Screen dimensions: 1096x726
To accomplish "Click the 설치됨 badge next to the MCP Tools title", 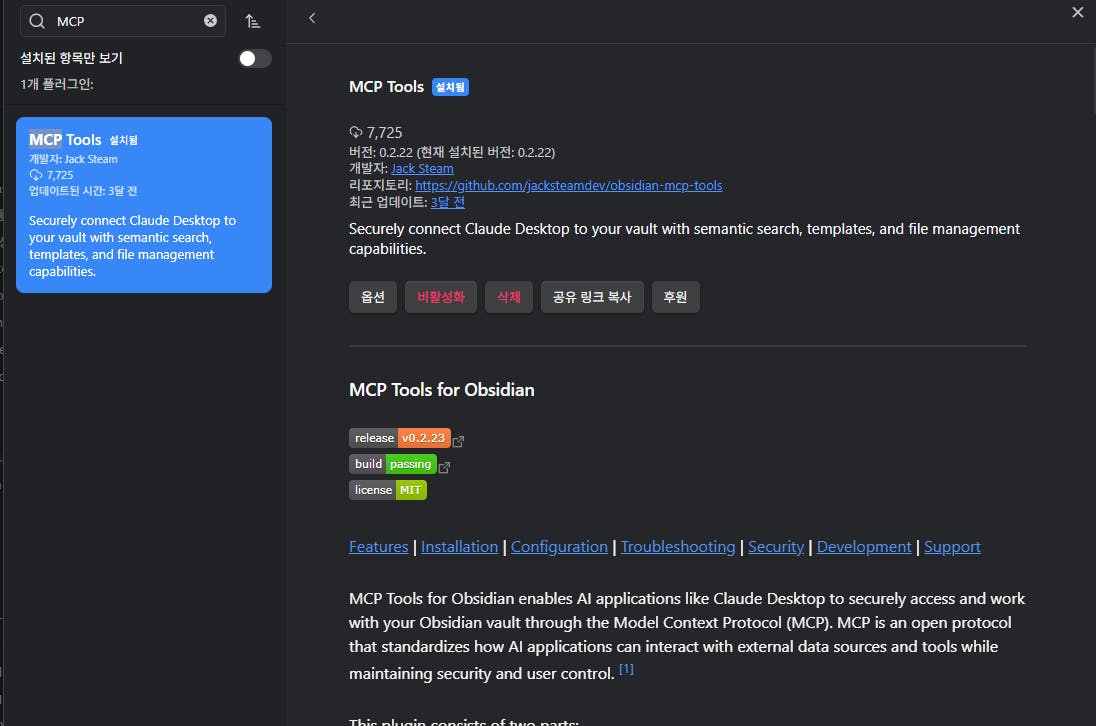I will 450,87.
